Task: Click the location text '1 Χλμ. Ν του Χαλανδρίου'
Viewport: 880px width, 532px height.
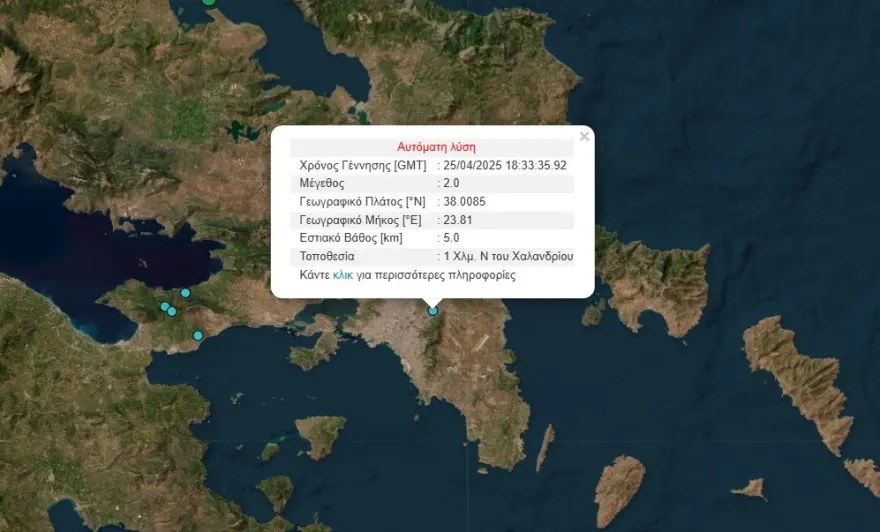Action: pos(509,256)
